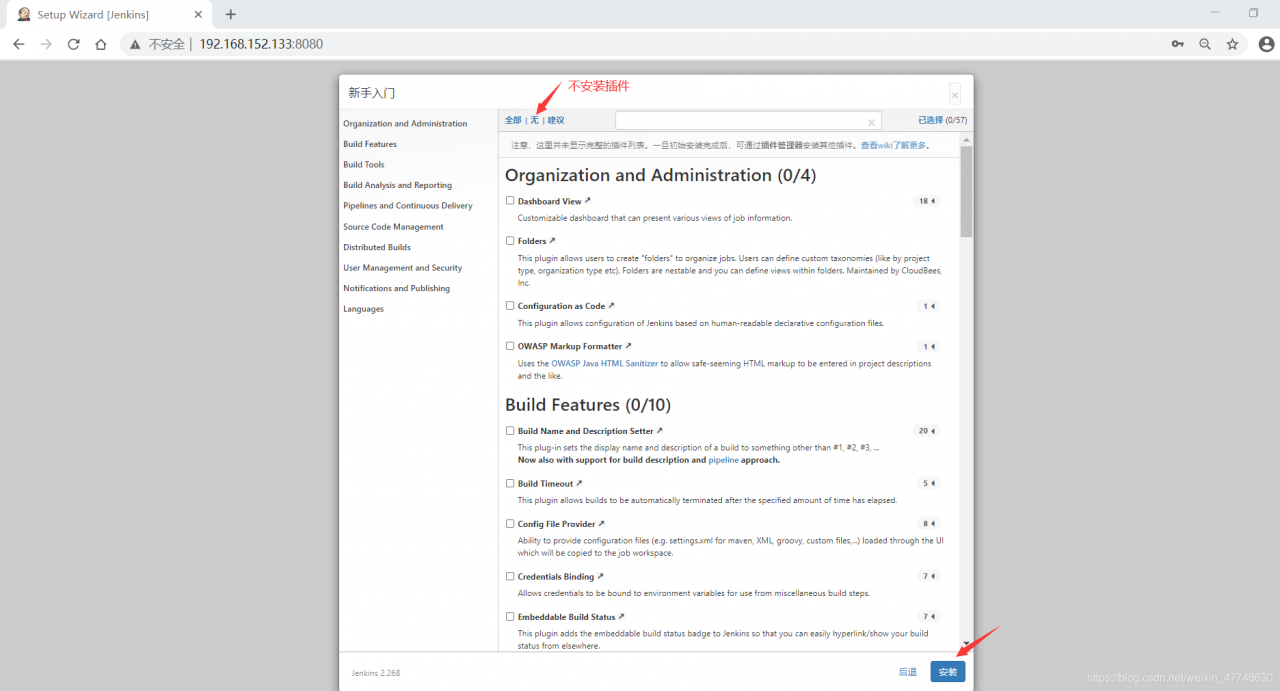The height and width of the screenshot is (691, 1280).
Task: Open the browser profile avatar
Action: 1266,44
